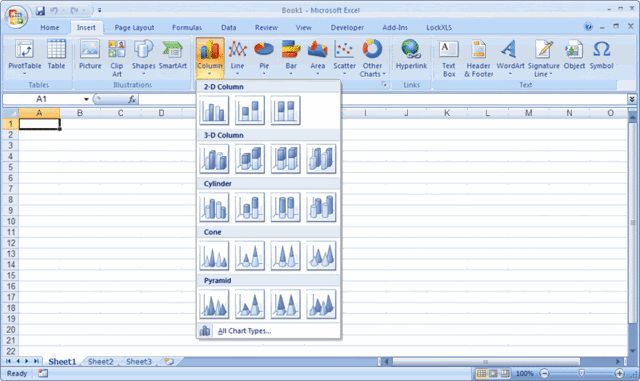
Task: Expand the Name Box dropdown arrow
Action: [86, 99]
